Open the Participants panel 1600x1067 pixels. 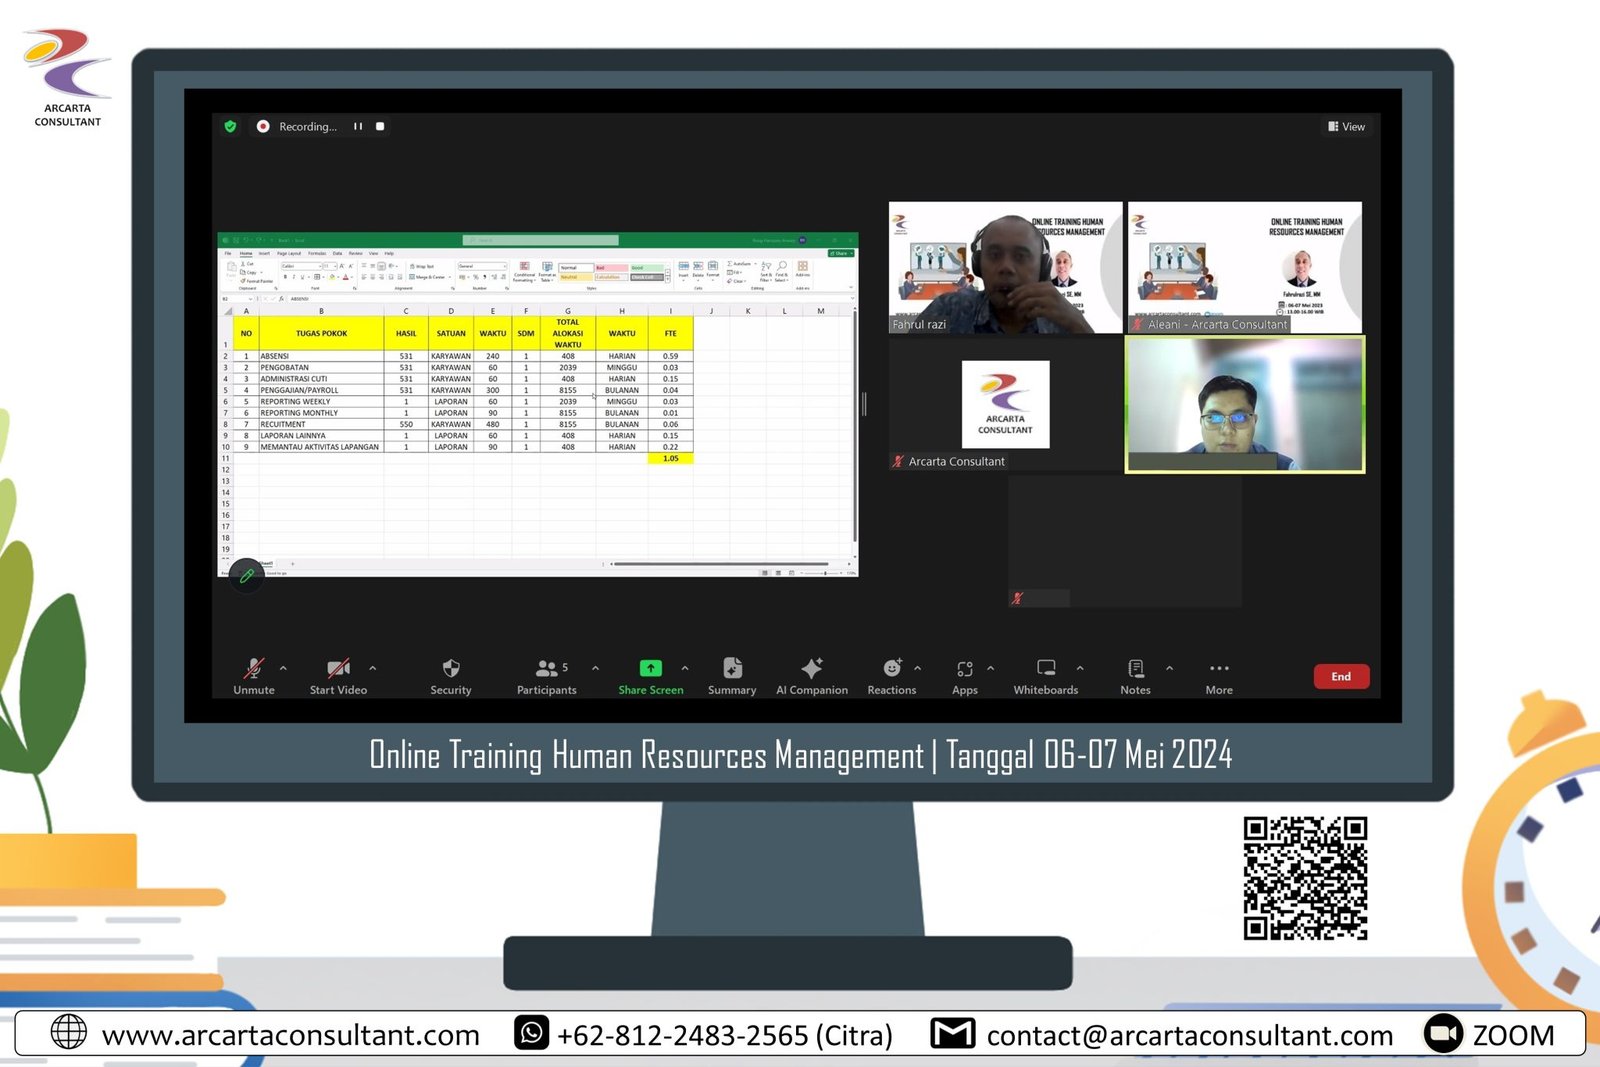(547, 676)
